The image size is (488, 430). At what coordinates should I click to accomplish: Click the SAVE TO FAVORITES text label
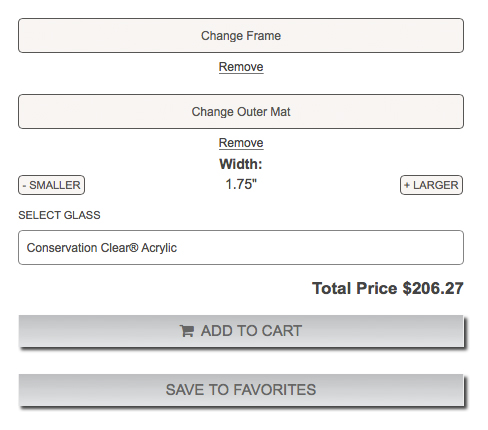241,390
